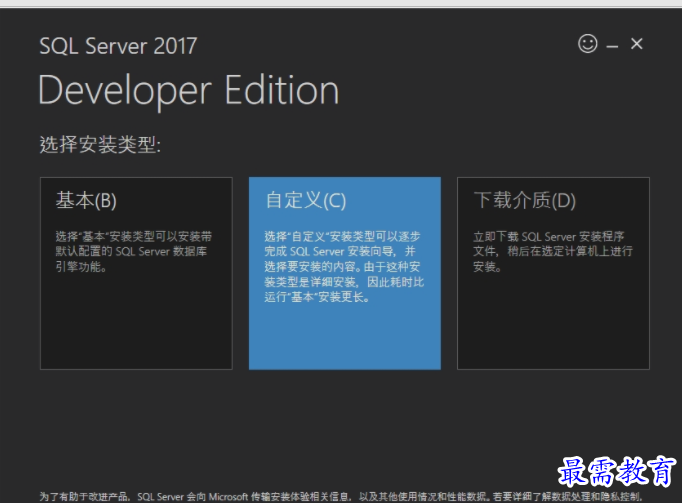
Task: Select the 基本(B) installation type tile
Action: point(136,273)
